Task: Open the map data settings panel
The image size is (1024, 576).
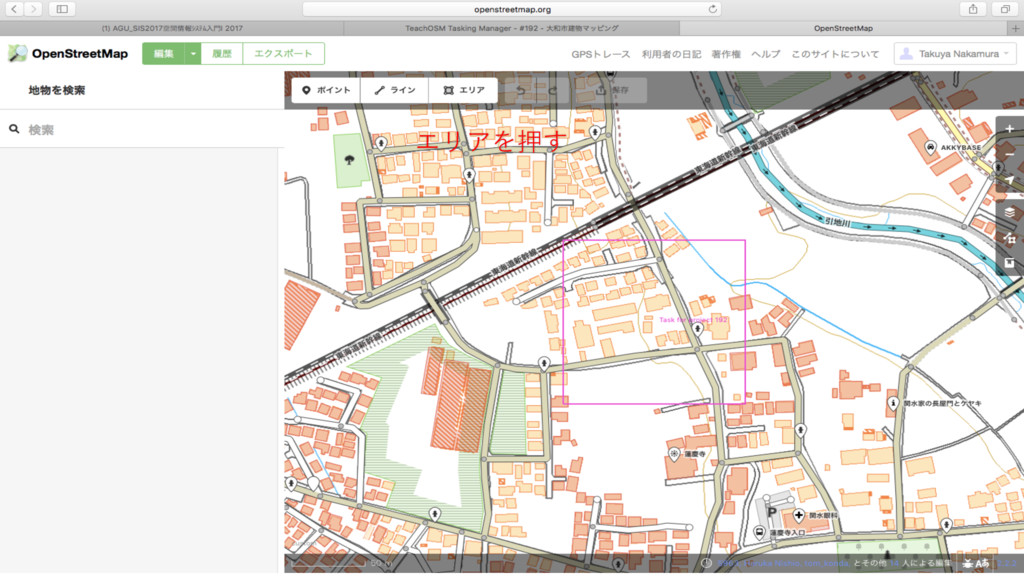Action: [1009, 239]
